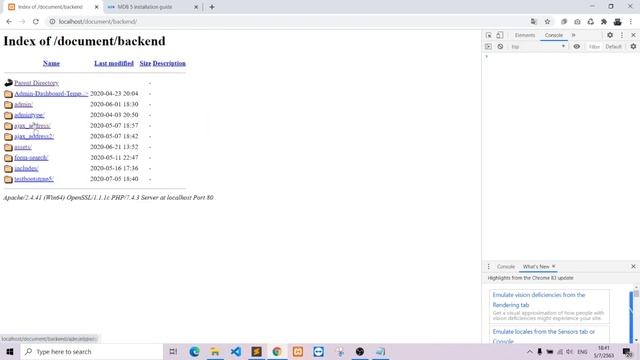
Task: Open the extensions puzzle icon
Action: pyautogui.click(x=604, y=22)
